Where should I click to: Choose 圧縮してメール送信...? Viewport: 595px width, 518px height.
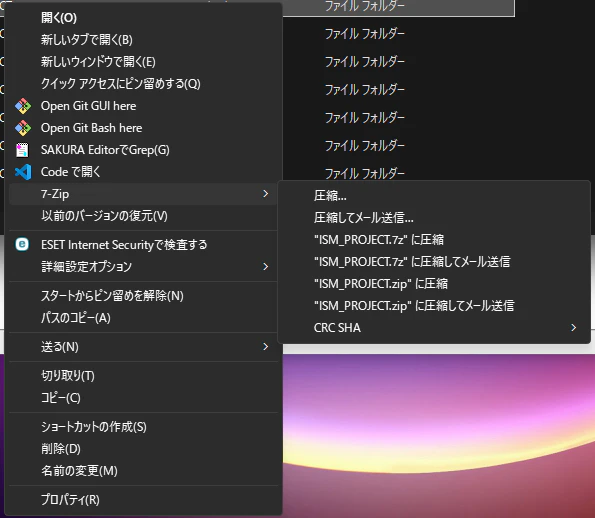pos(434,217)
